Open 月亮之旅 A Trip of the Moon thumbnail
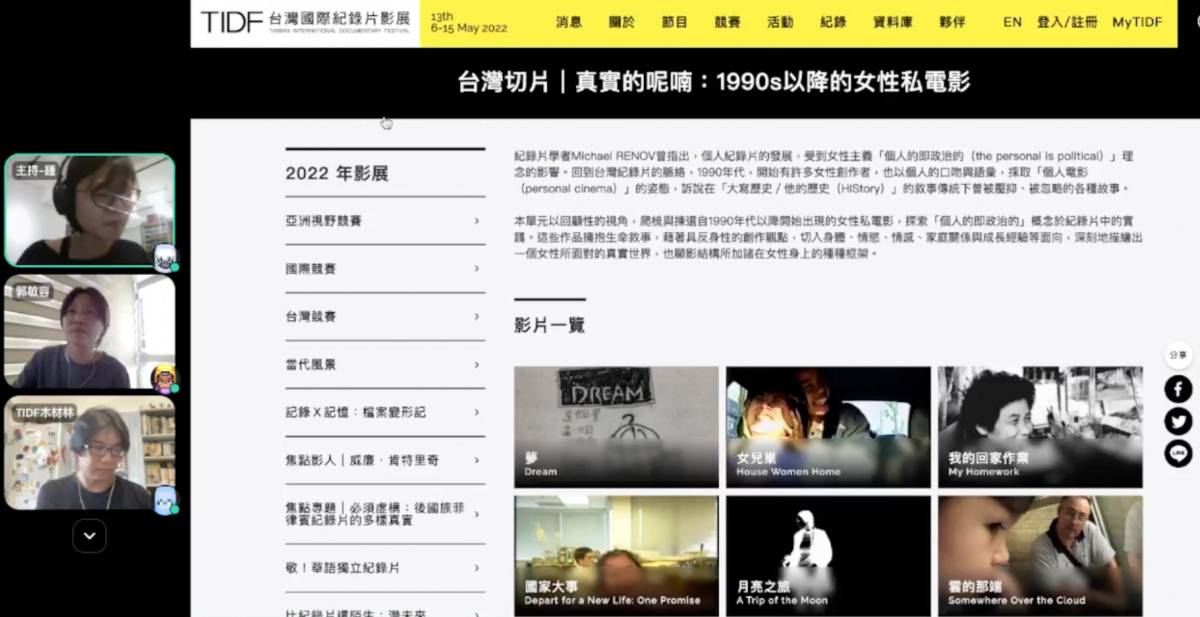The height and width of the screenshot is (617, 1200). pyautogui.click(x=828, y=556)
